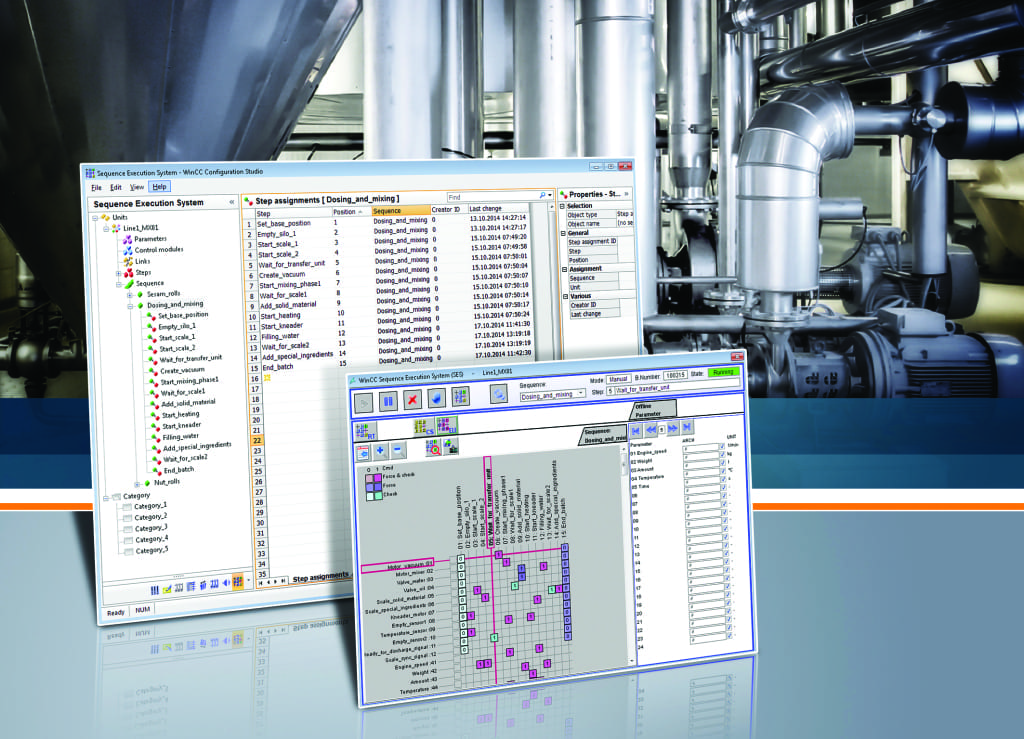Select the RT matrix view icon
Image resolution: width=1024 pixels, height=739 pixels.
pyautogui.click(x=365, y=431)
